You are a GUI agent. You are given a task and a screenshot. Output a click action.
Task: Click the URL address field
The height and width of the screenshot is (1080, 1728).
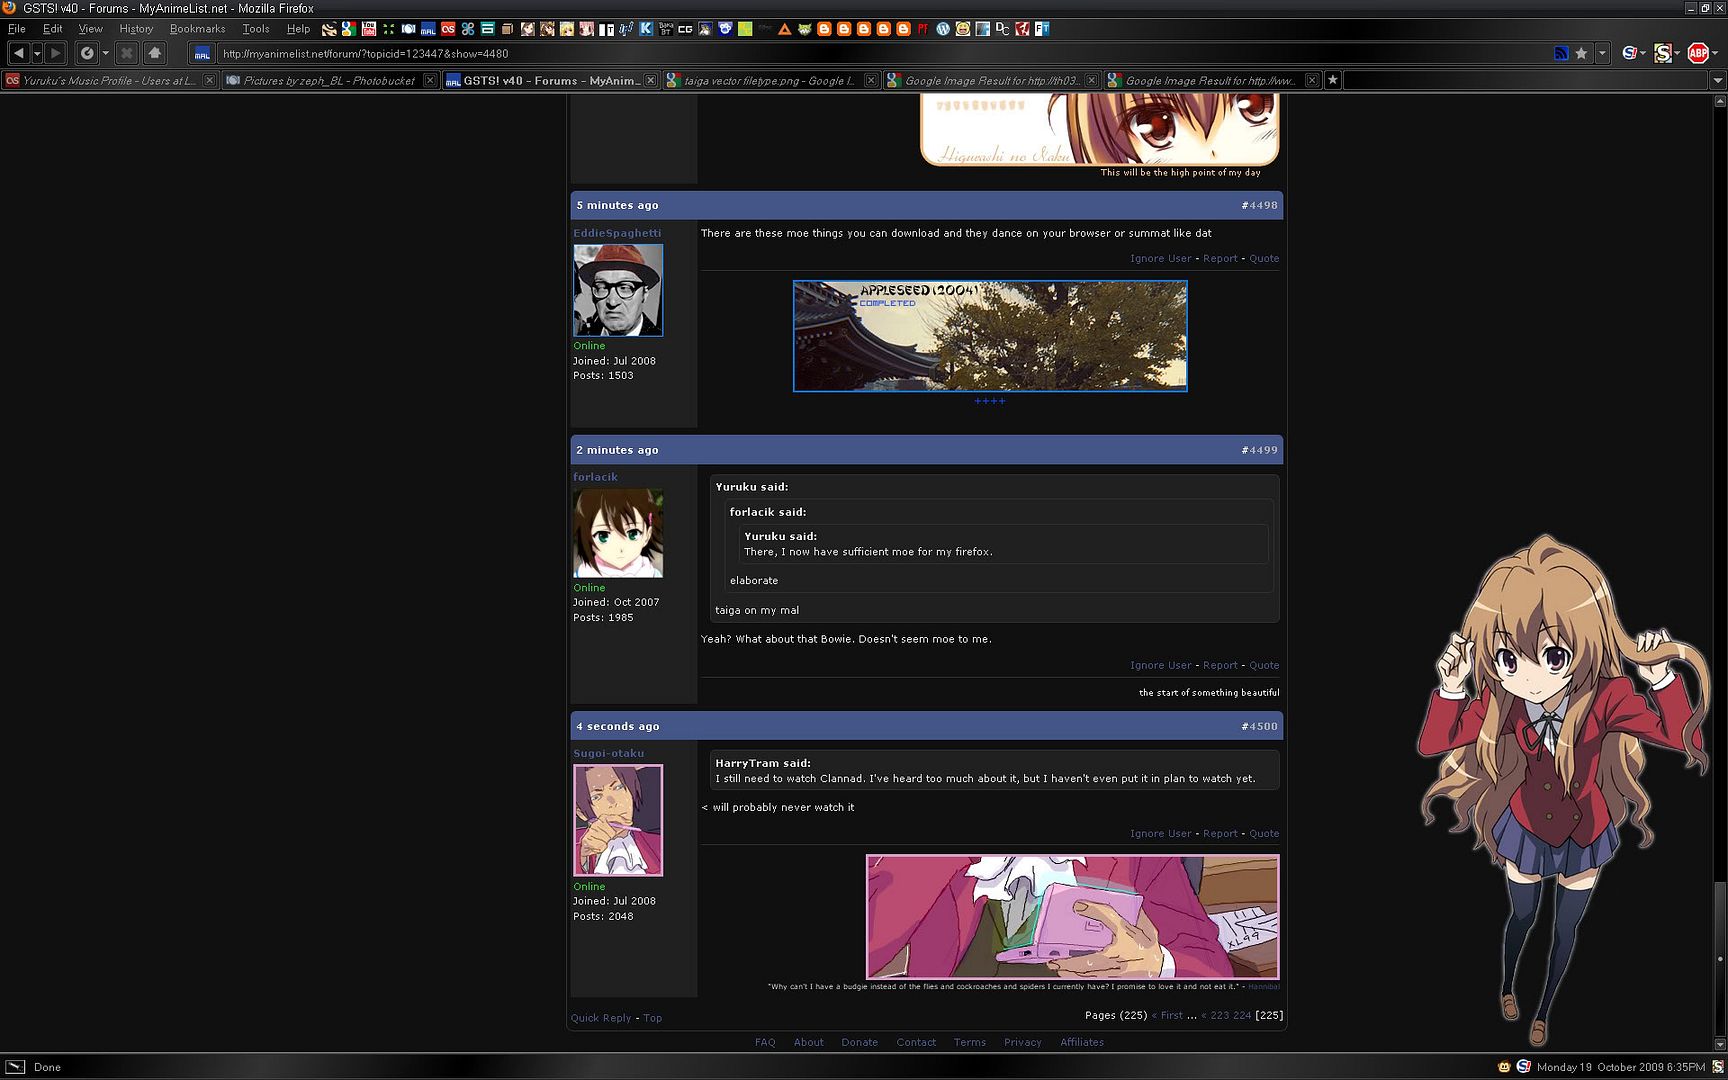pos(880,54)
